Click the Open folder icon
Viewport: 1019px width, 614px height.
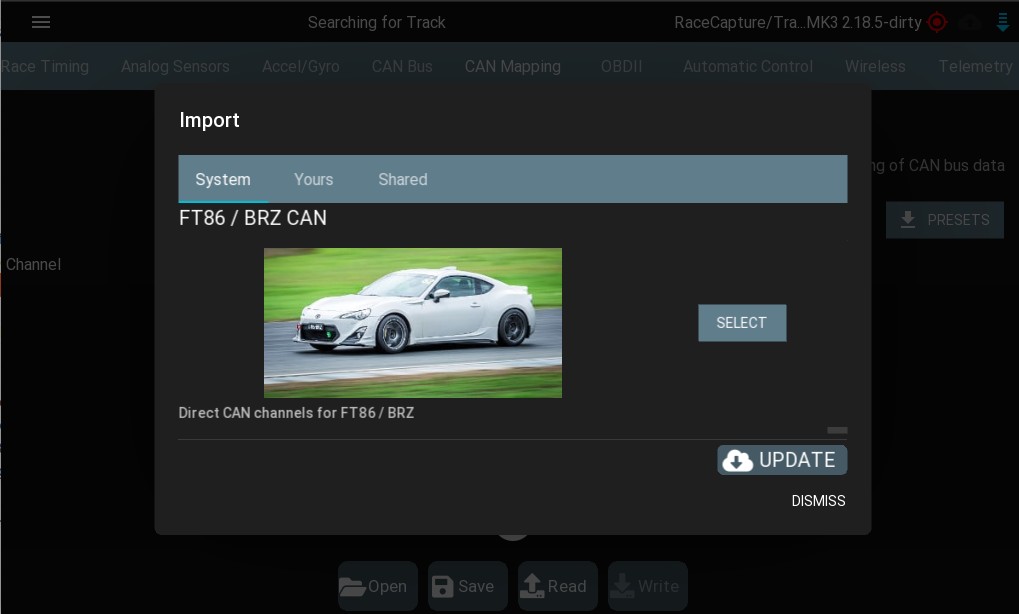click(352, 586)
